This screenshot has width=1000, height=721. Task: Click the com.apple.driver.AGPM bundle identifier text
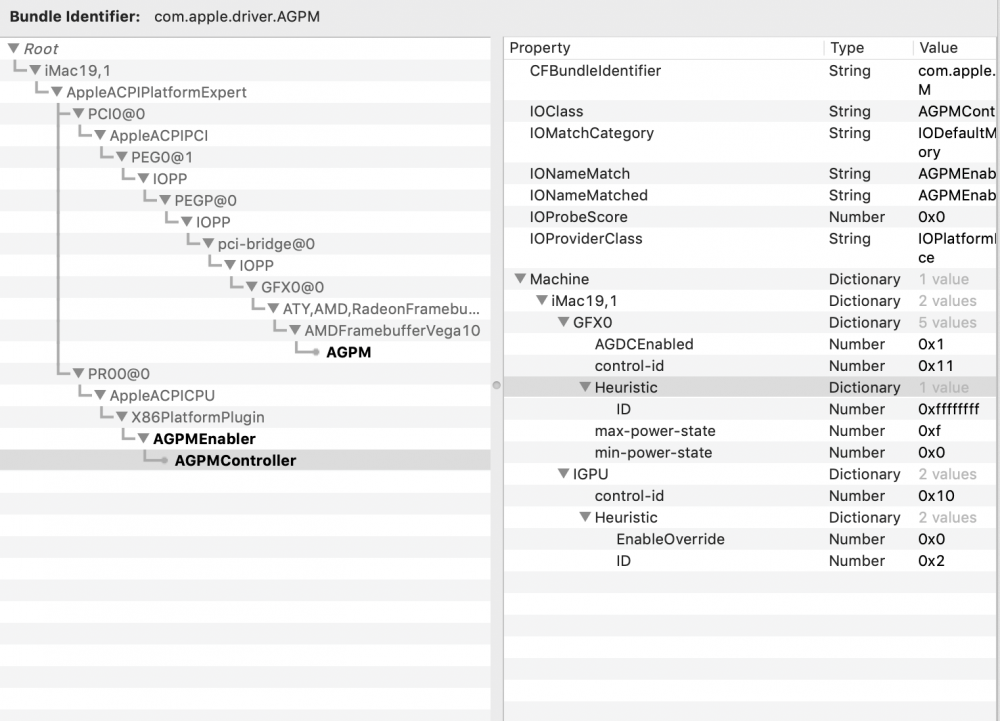(x=237, y=17)
